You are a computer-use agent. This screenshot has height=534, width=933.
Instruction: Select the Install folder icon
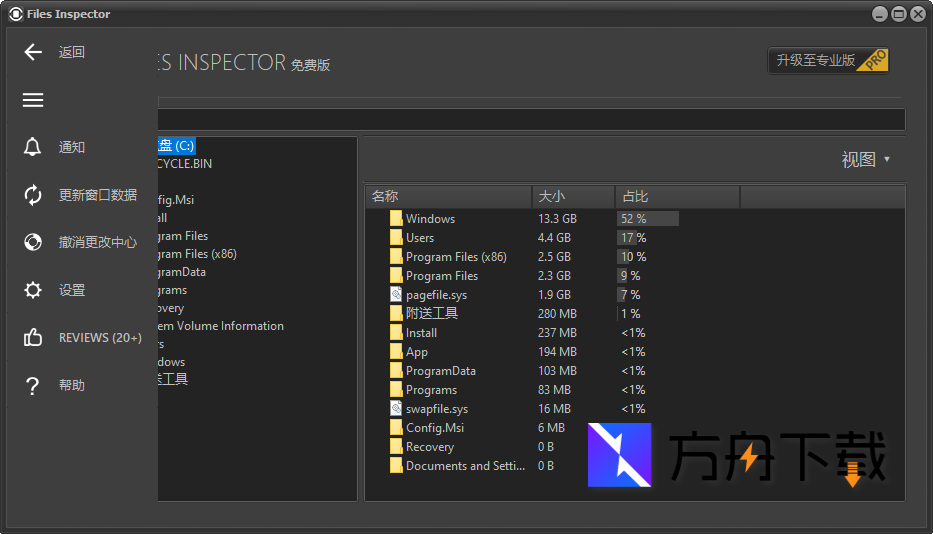[396, 332]
